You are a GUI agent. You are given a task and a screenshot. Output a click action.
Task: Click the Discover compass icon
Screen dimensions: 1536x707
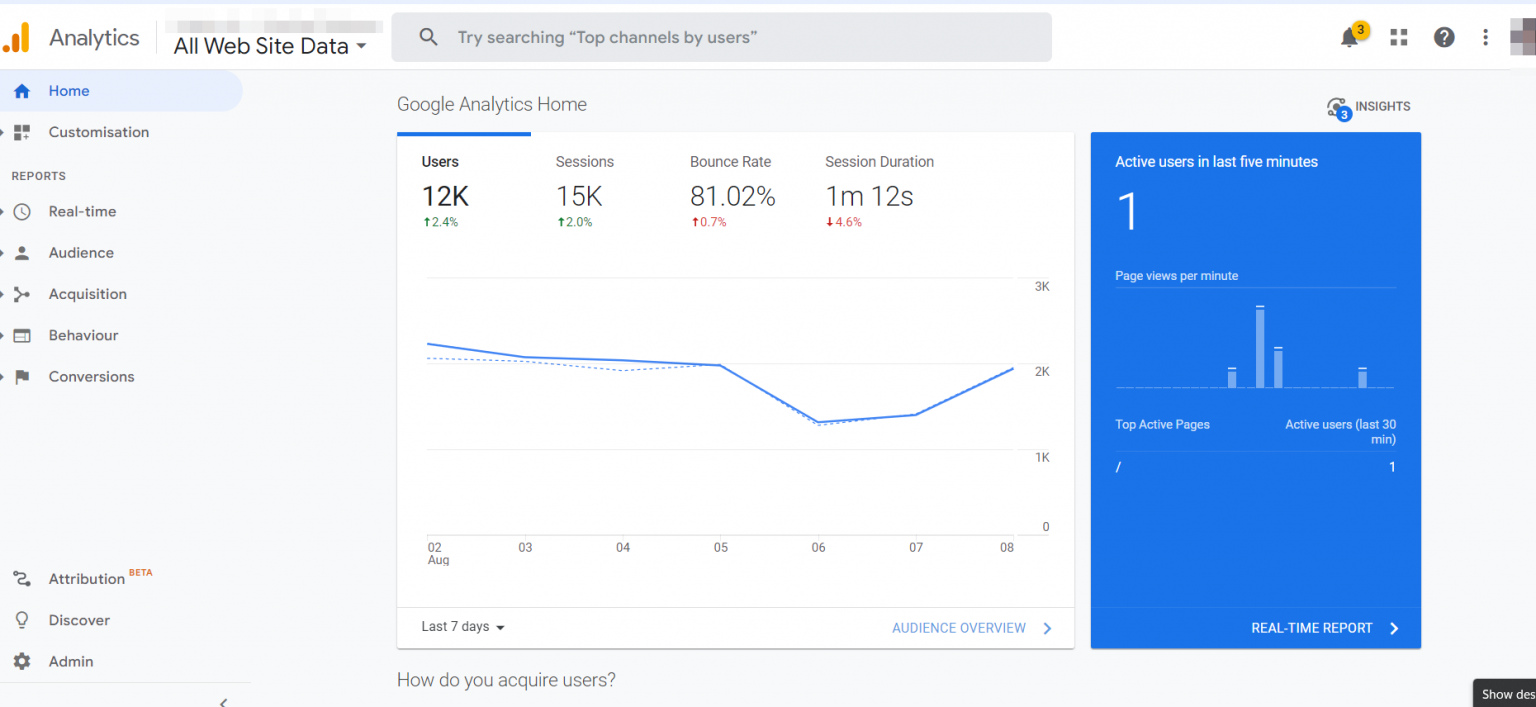(22, 620)
